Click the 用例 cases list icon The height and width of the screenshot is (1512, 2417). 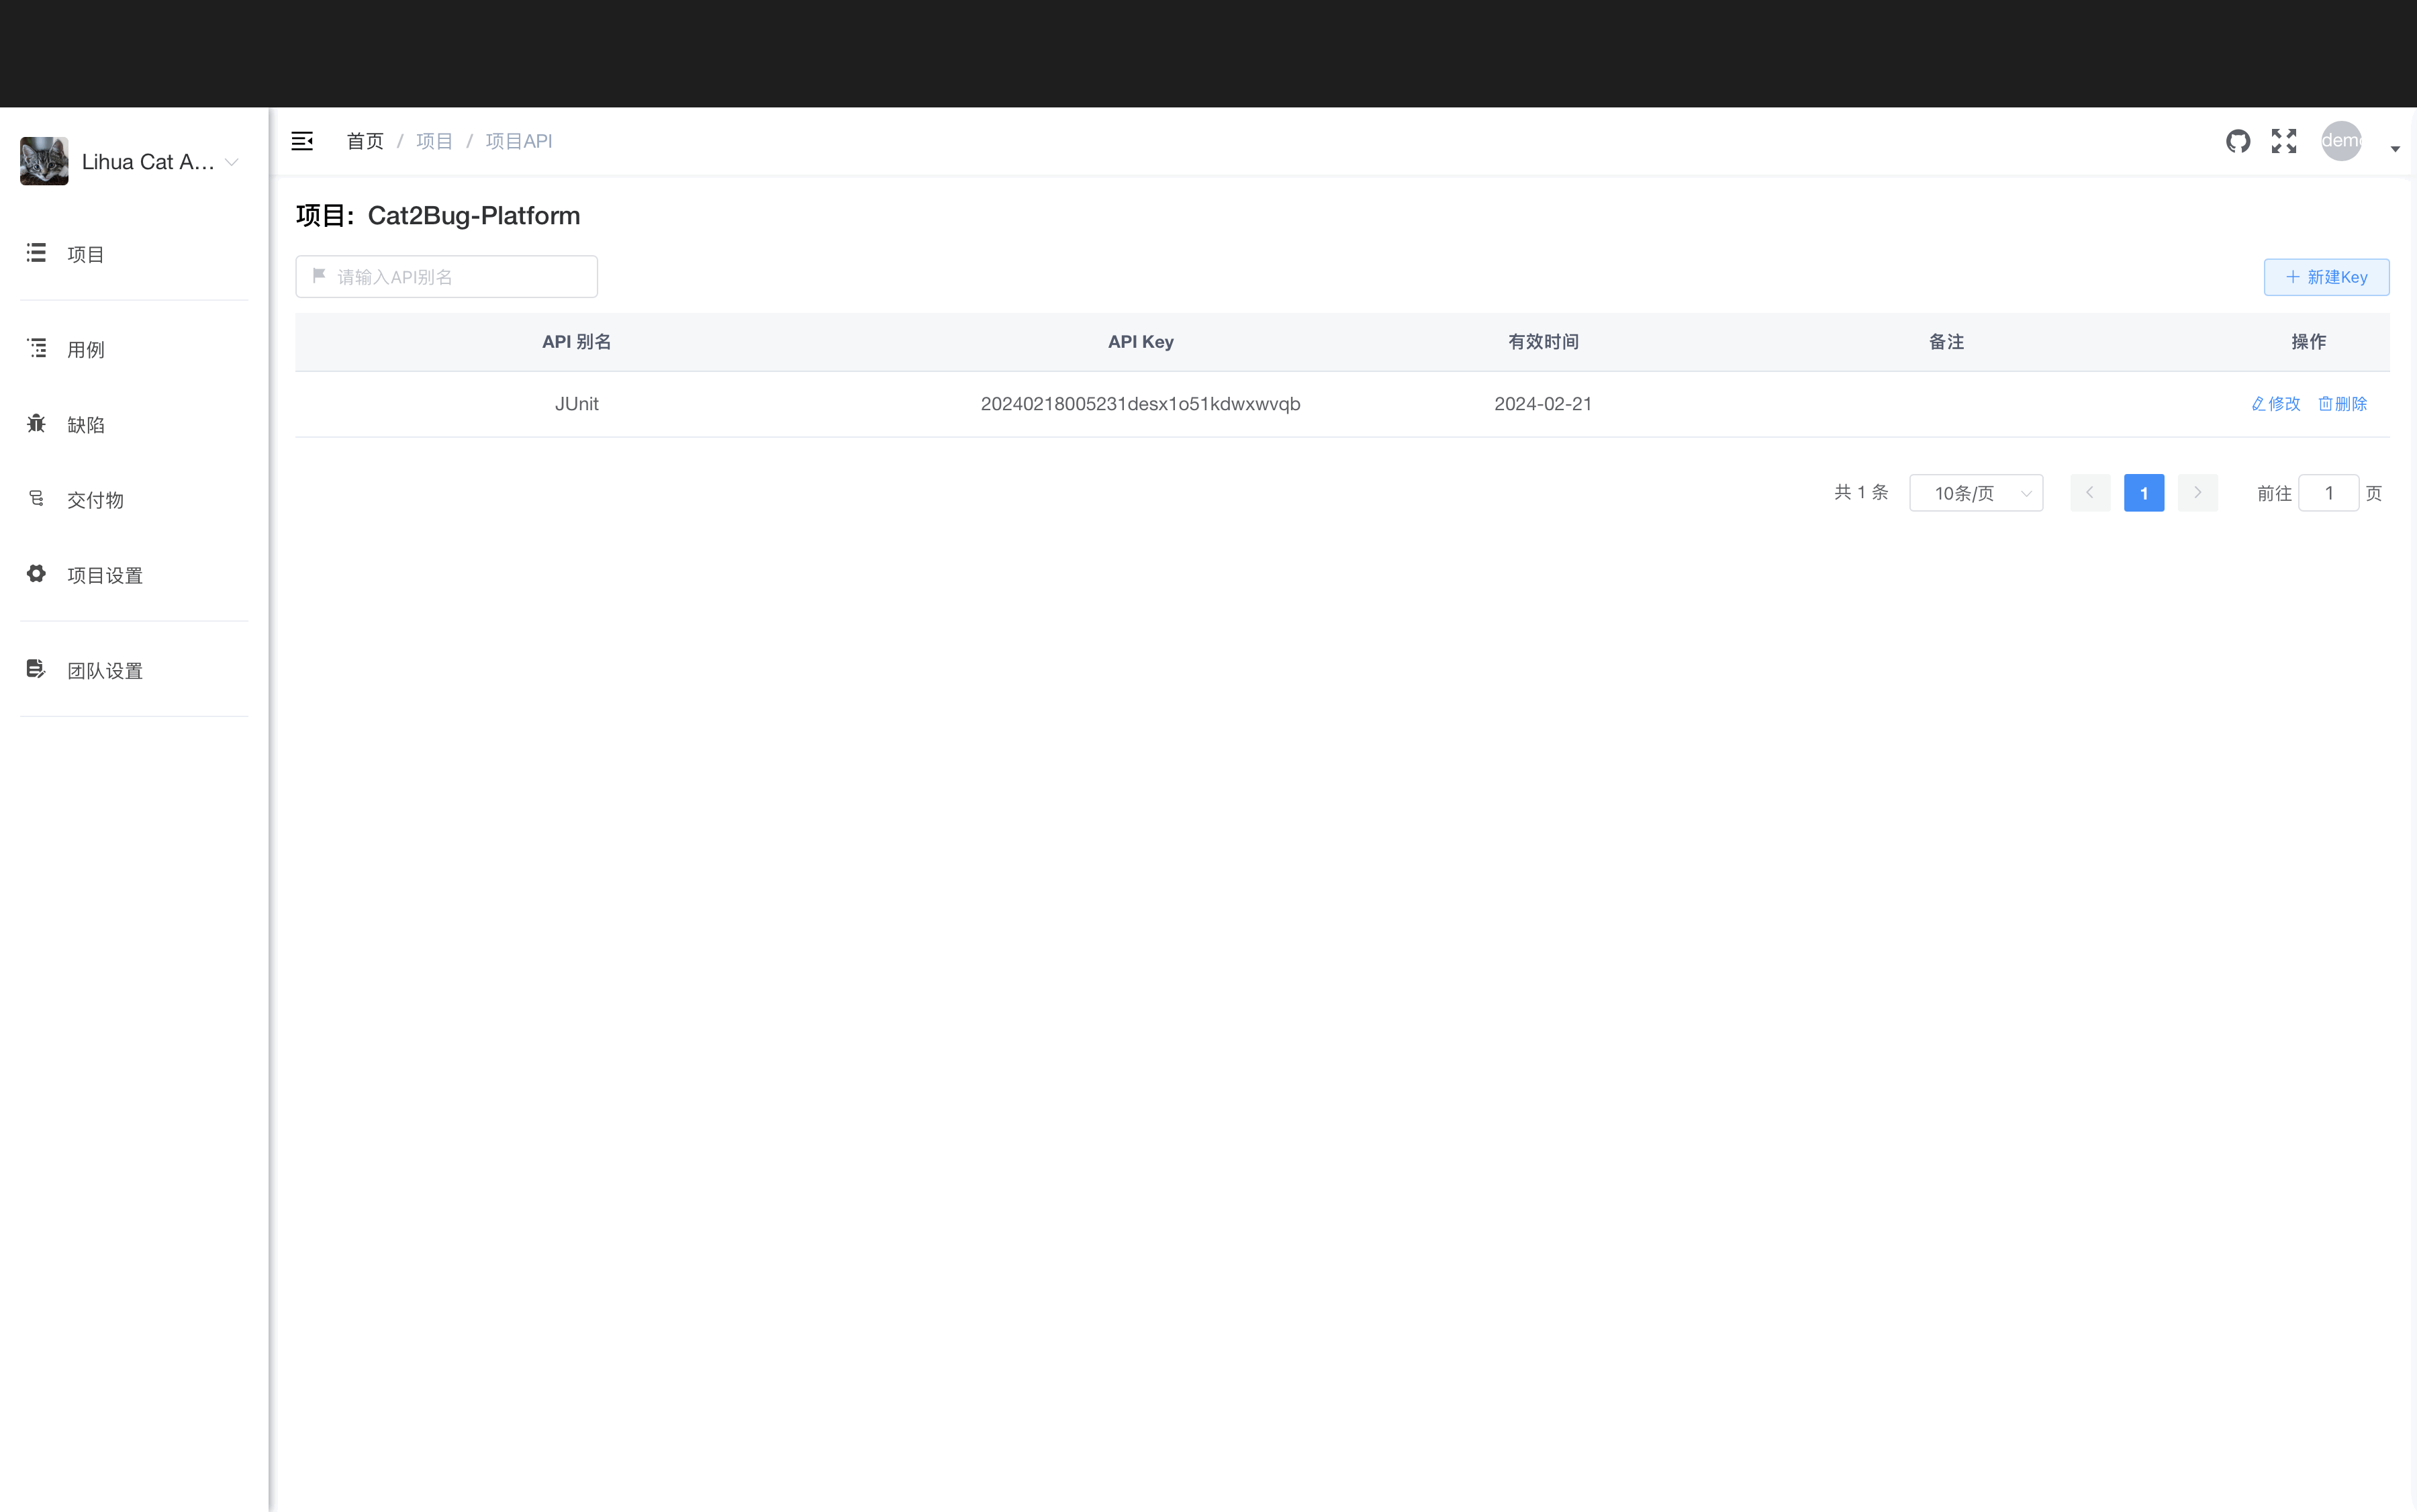click(36, 348)
